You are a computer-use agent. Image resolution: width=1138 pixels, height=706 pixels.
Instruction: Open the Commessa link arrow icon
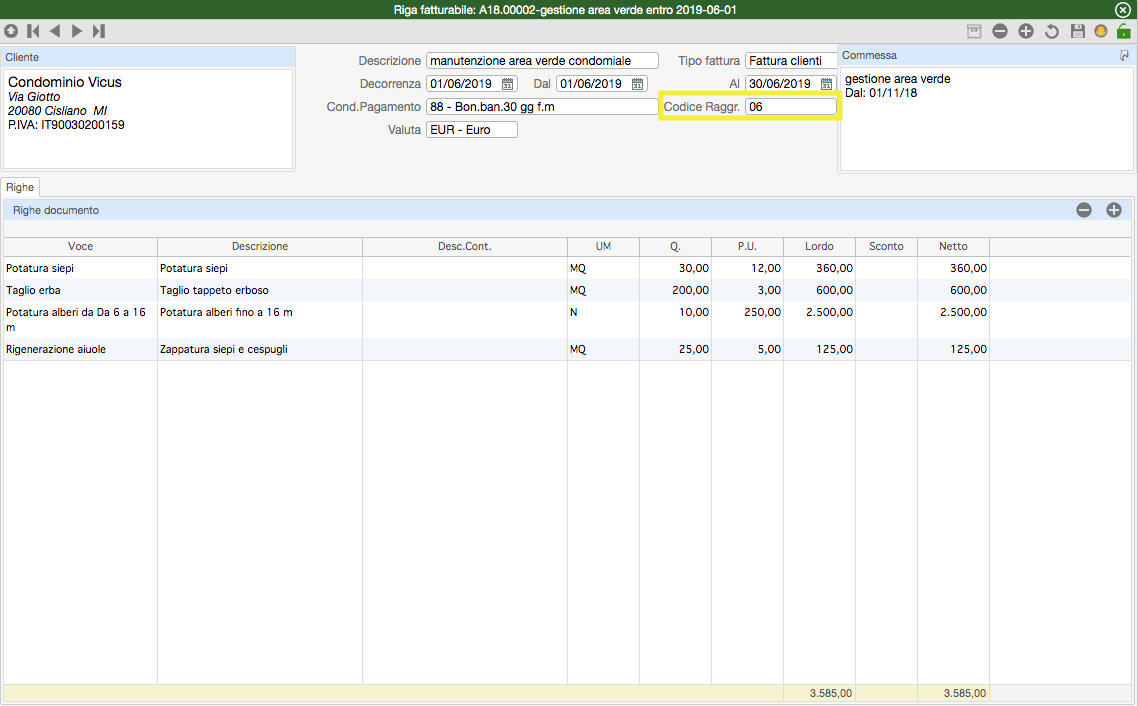[1124, 55]
